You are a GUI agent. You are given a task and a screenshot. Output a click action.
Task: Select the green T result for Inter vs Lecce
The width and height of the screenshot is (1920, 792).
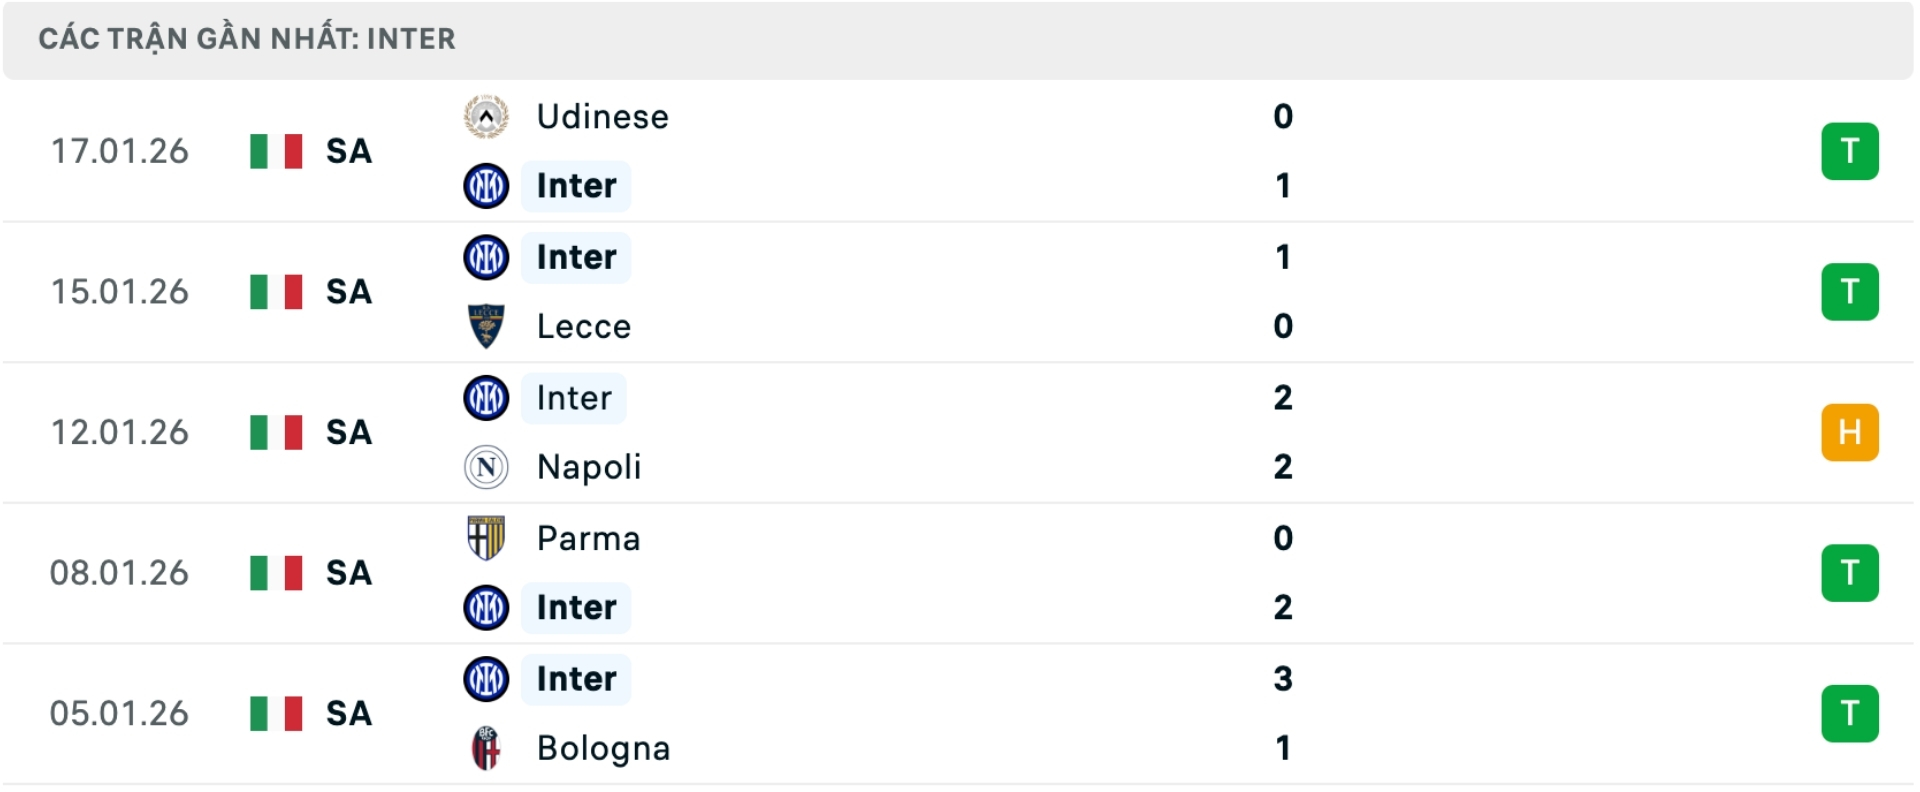coord(1851,292)
